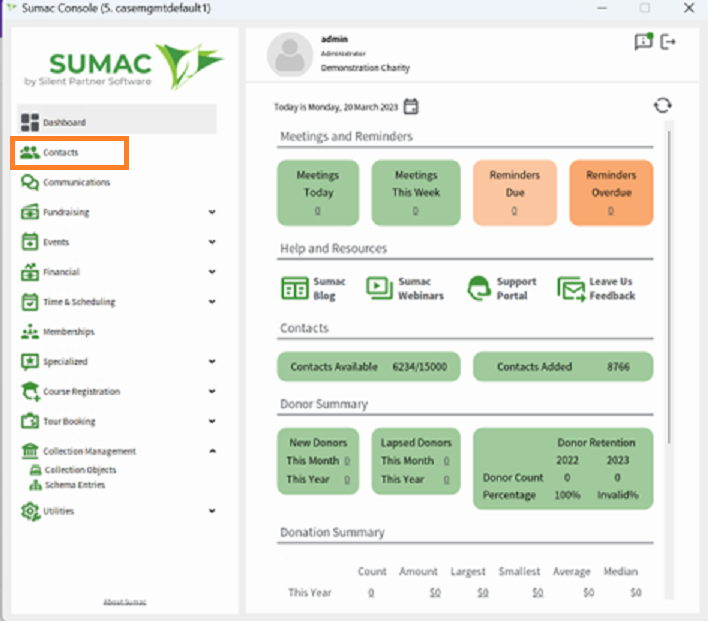Click the Collection Objects small icon
The height and width of the screenshot is (621, 708).
35,470
